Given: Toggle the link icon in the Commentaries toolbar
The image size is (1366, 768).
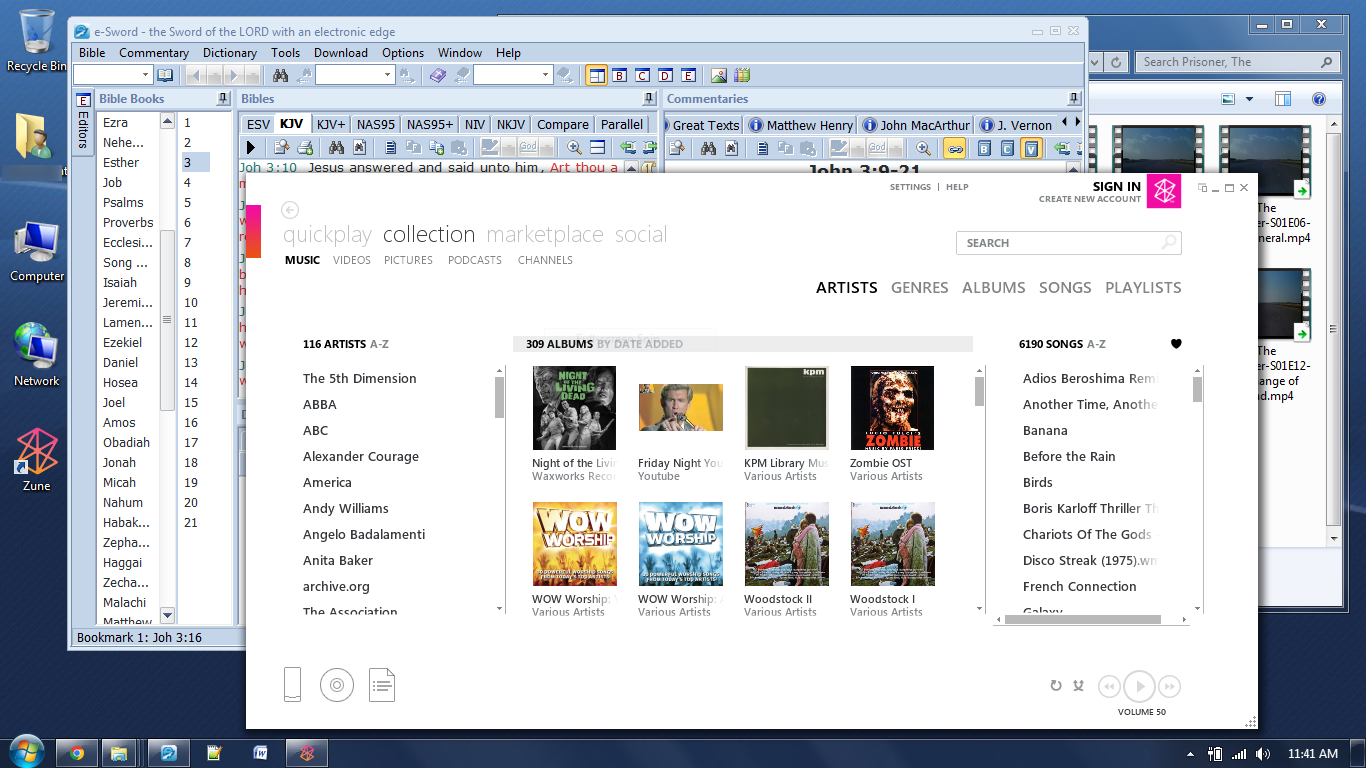Looking at the screenshot, I should coord(955,148).
